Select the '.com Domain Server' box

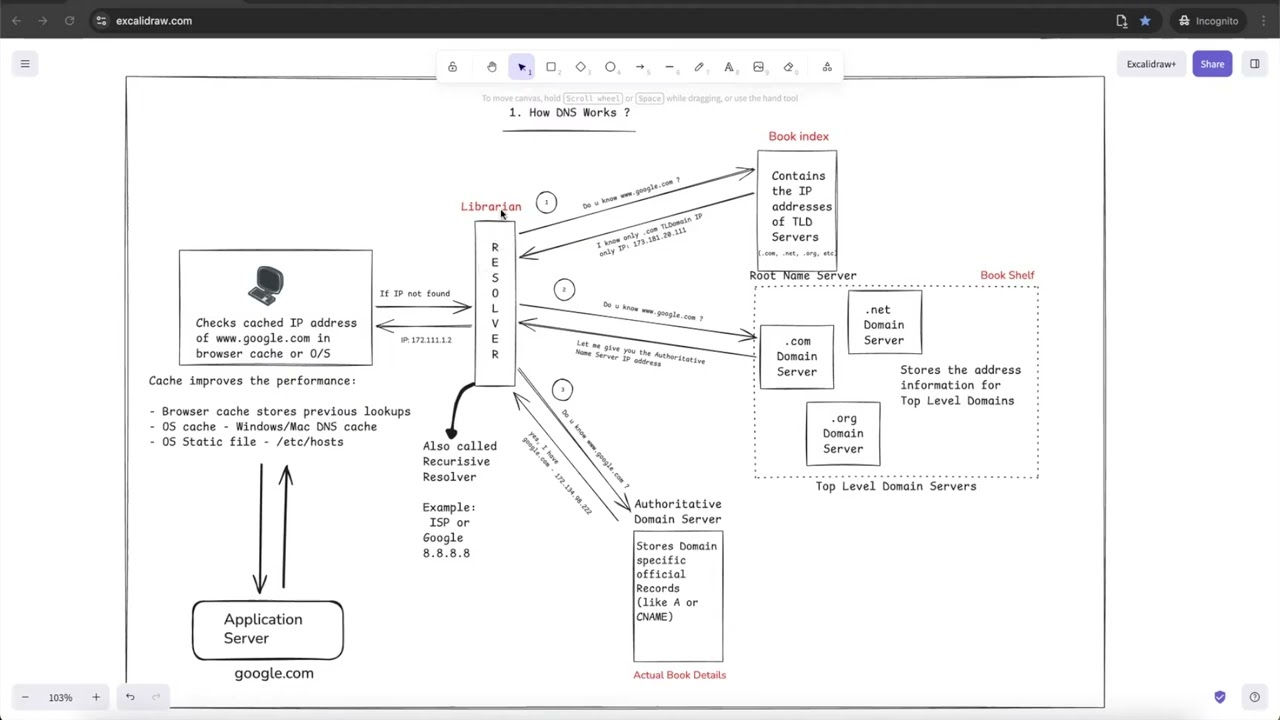coord(797,357)
